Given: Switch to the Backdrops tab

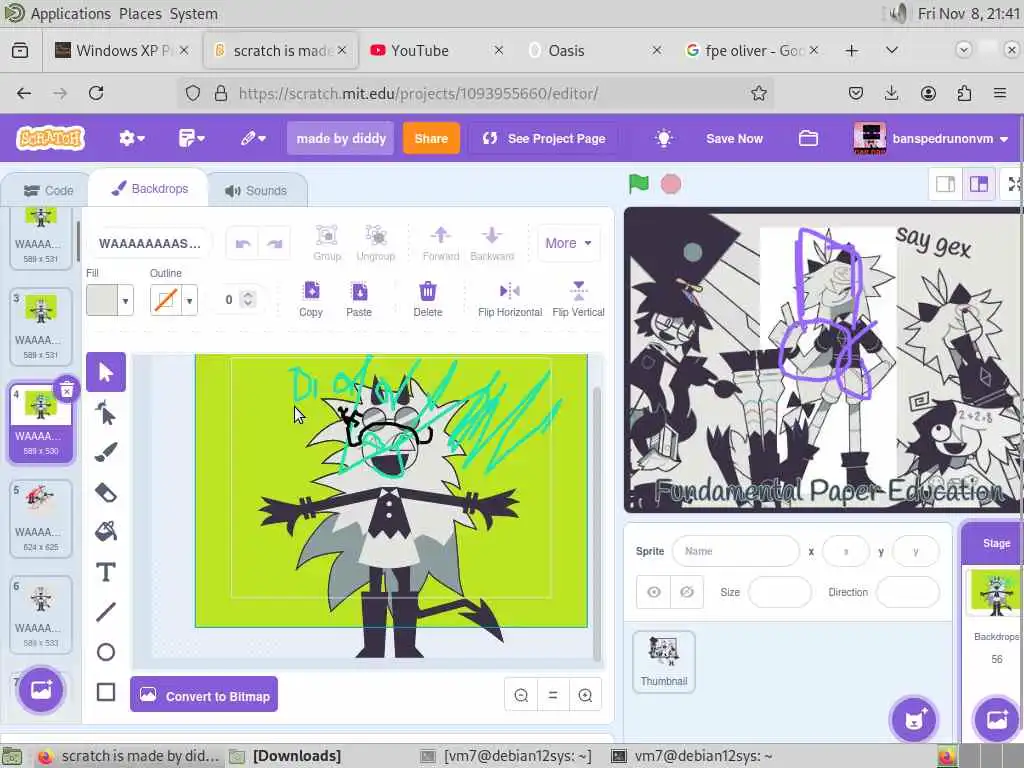Looking at the screenshot, I should (x=150, y=189).
